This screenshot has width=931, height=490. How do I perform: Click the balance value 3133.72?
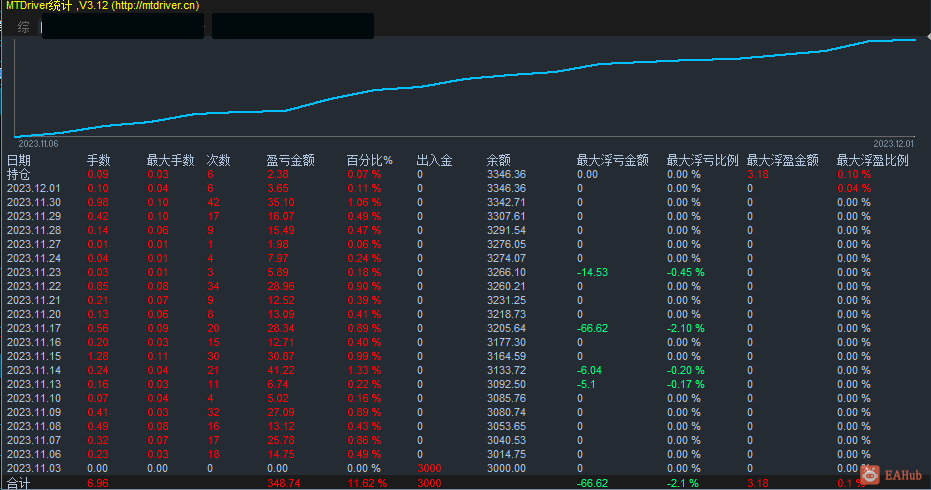coord(506,371)
